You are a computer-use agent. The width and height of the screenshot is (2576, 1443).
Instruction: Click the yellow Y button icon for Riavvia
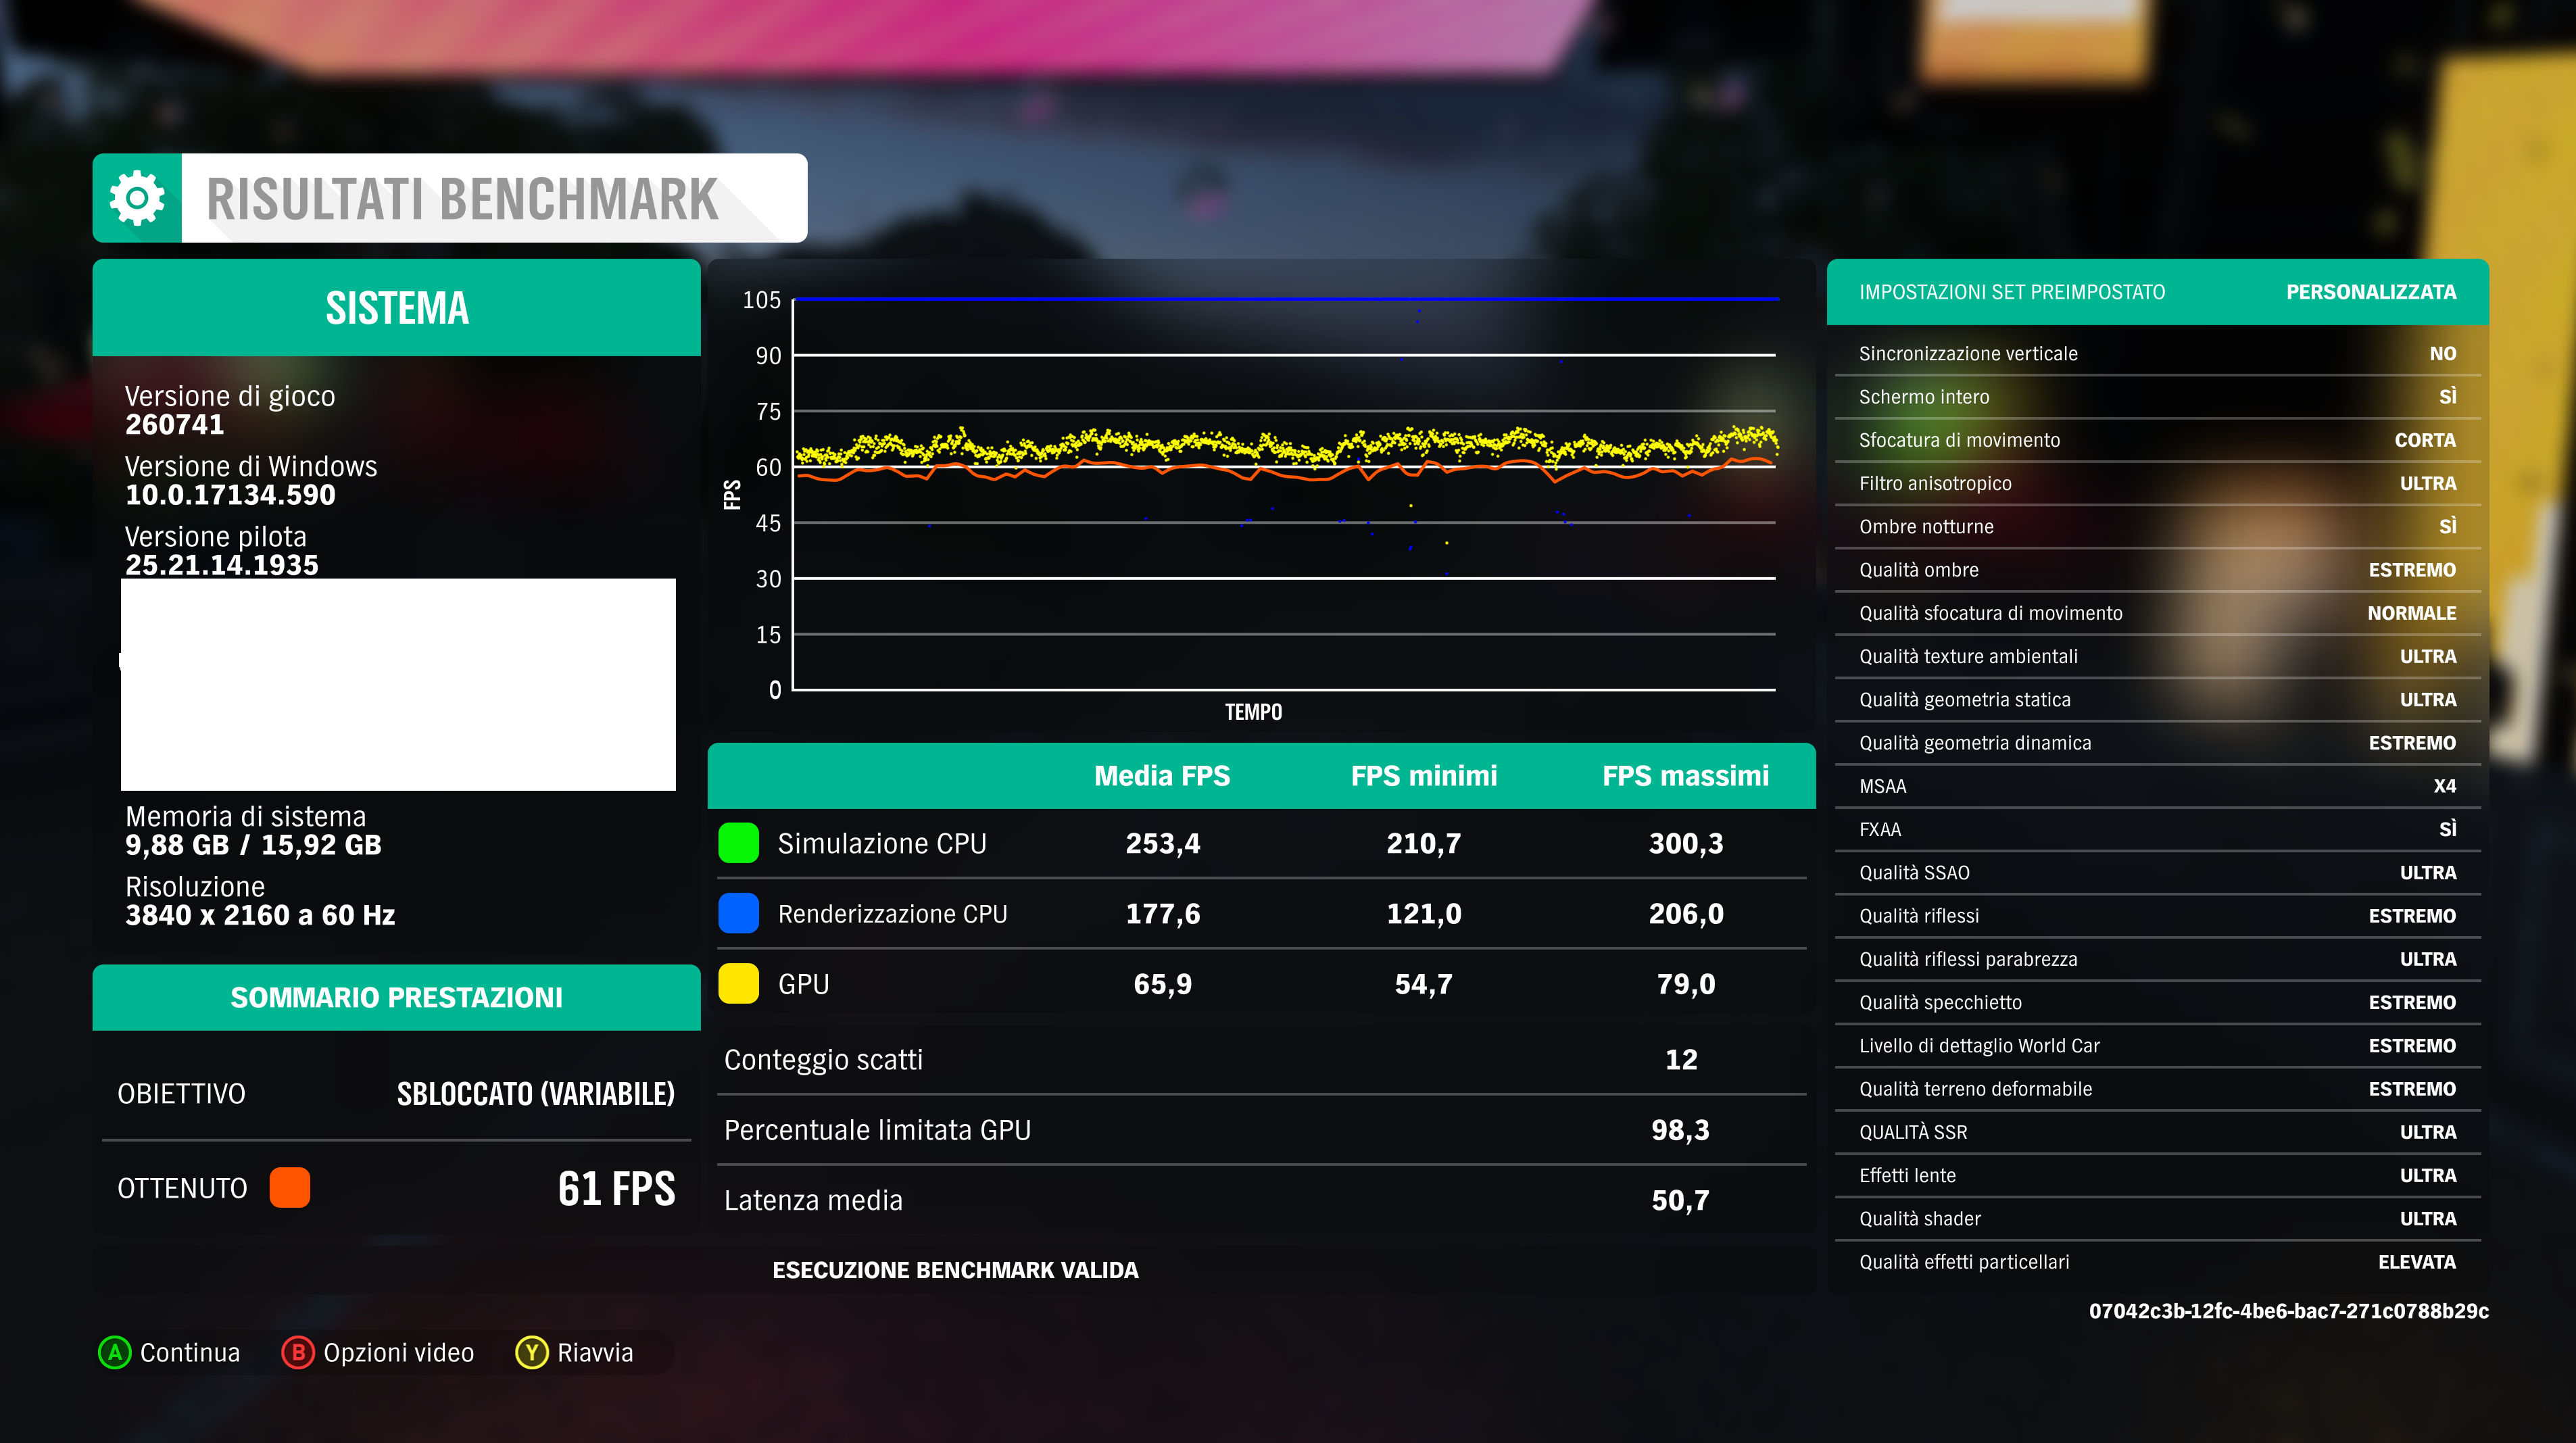pos(532,1353)
